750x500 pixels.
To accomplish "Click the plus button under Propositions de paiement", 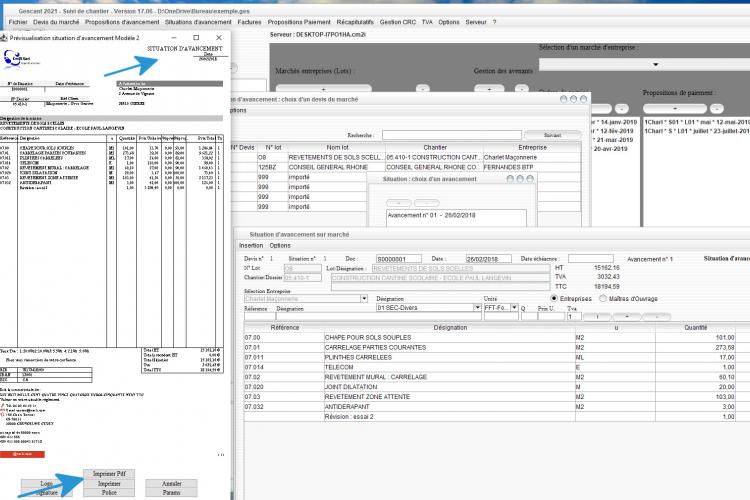I will tap(674, 109).
